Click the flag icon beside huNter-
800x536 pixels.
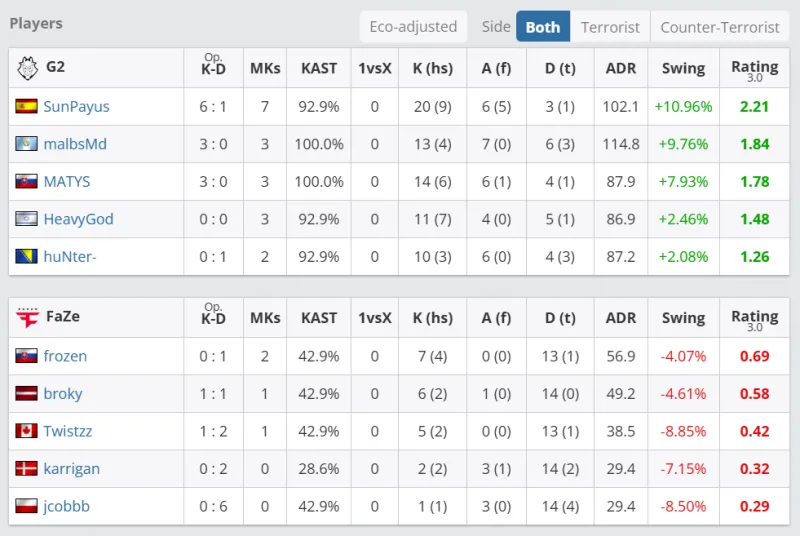click(26, 257)
